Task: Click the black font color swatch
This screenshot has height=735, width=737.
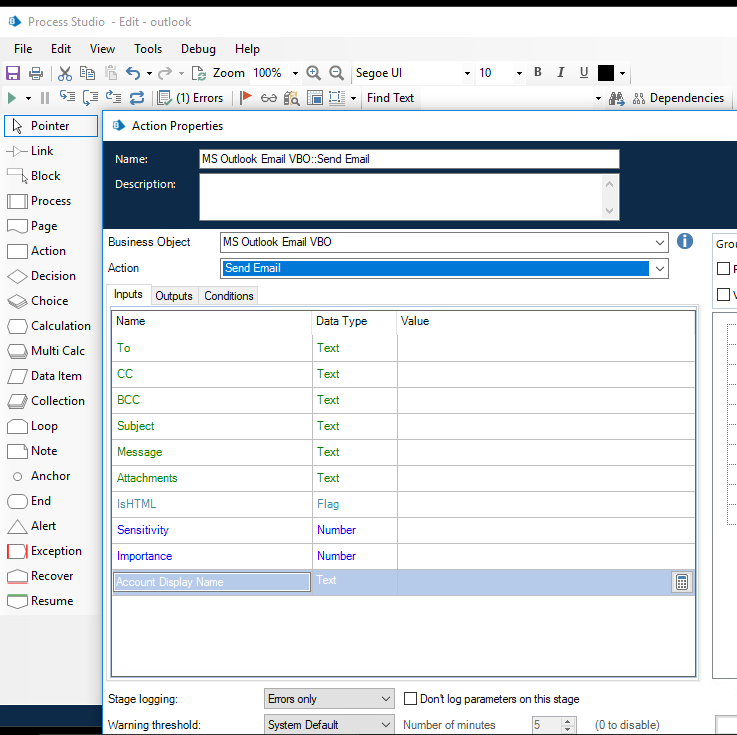Action: tap(606, 73)
